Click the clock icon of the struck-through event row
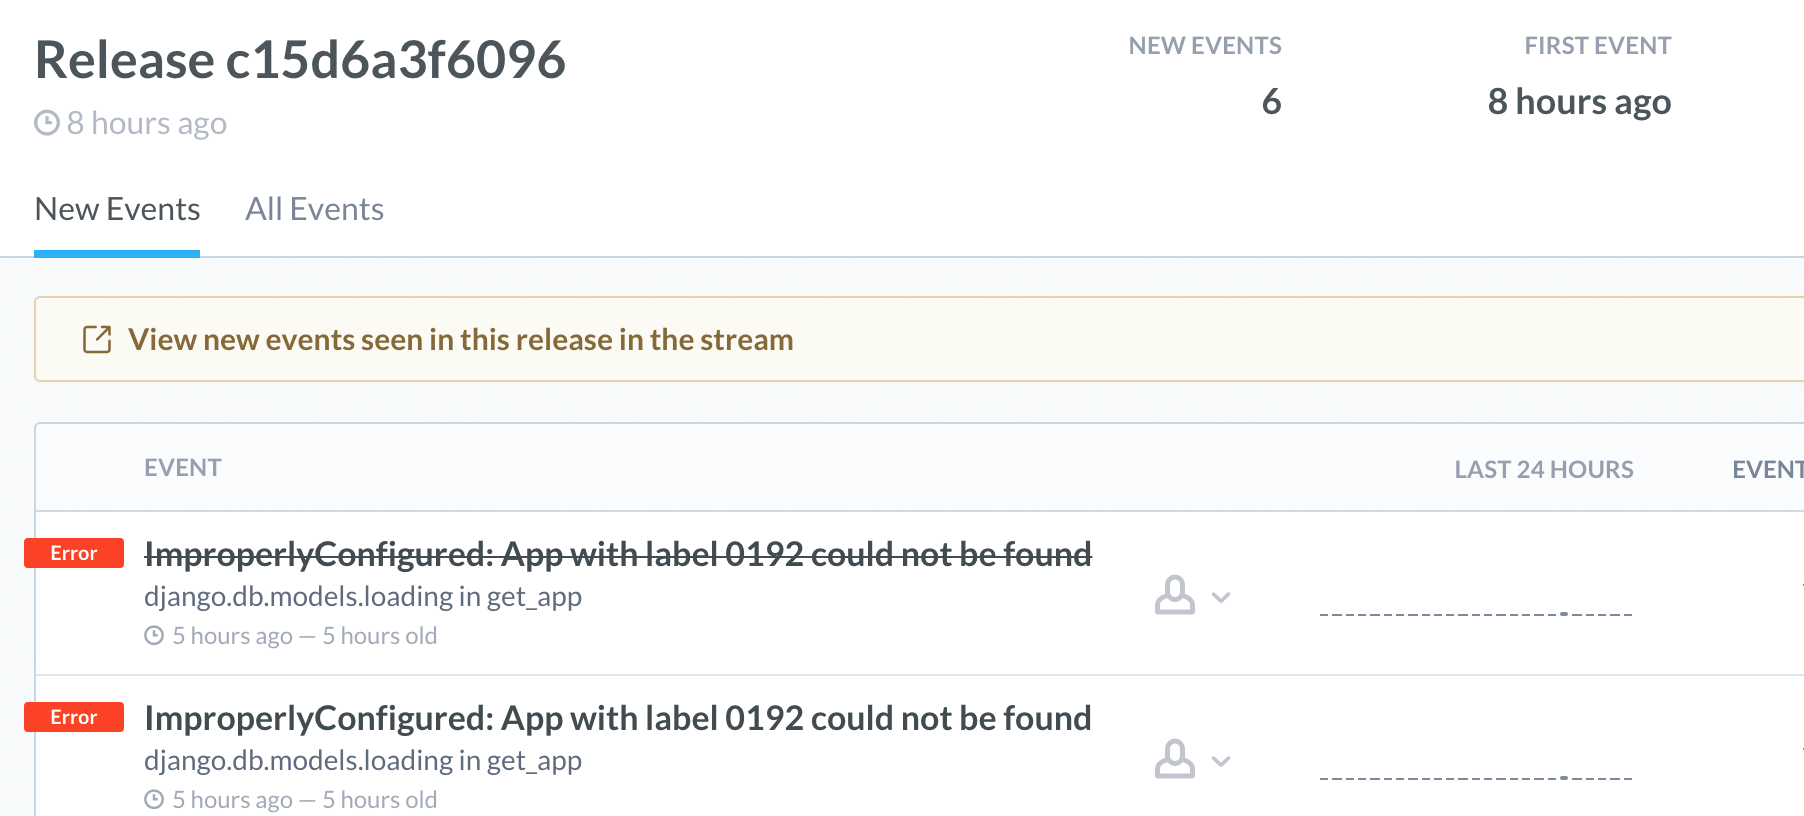This screenshot has width=1804, height=816. coord(154,636)
